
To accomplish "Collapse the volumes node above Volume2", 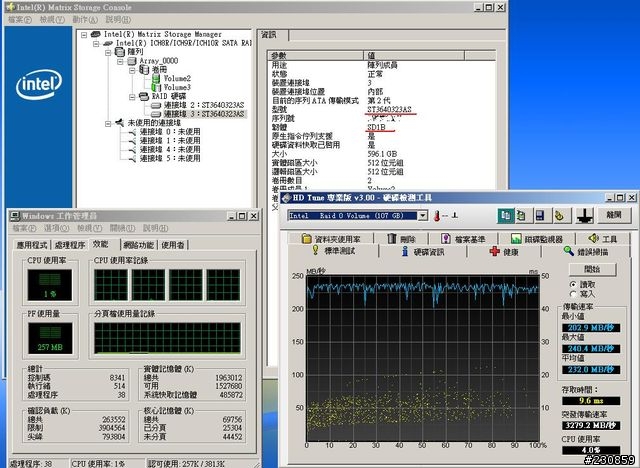I will [132, 70].
